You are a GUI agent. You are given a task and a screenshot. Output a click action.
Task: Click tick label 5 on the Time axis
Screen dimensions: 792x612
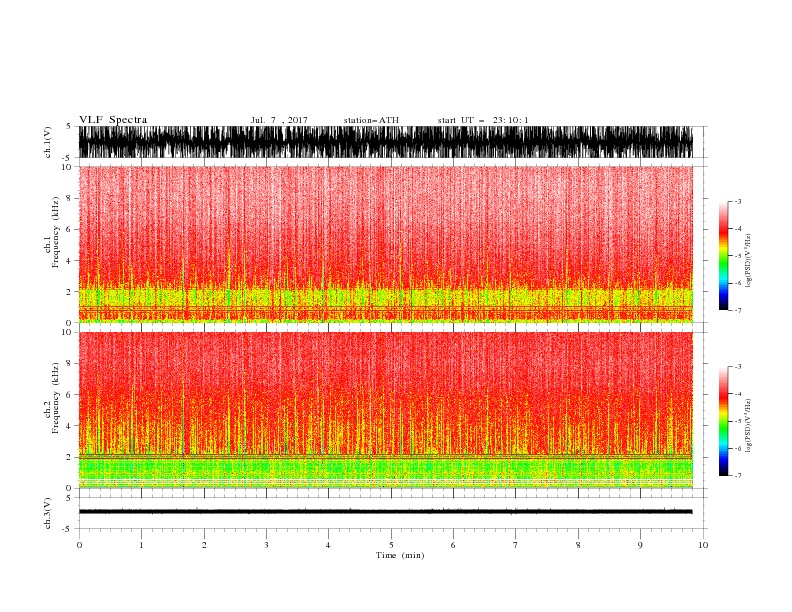click(391, 545)
